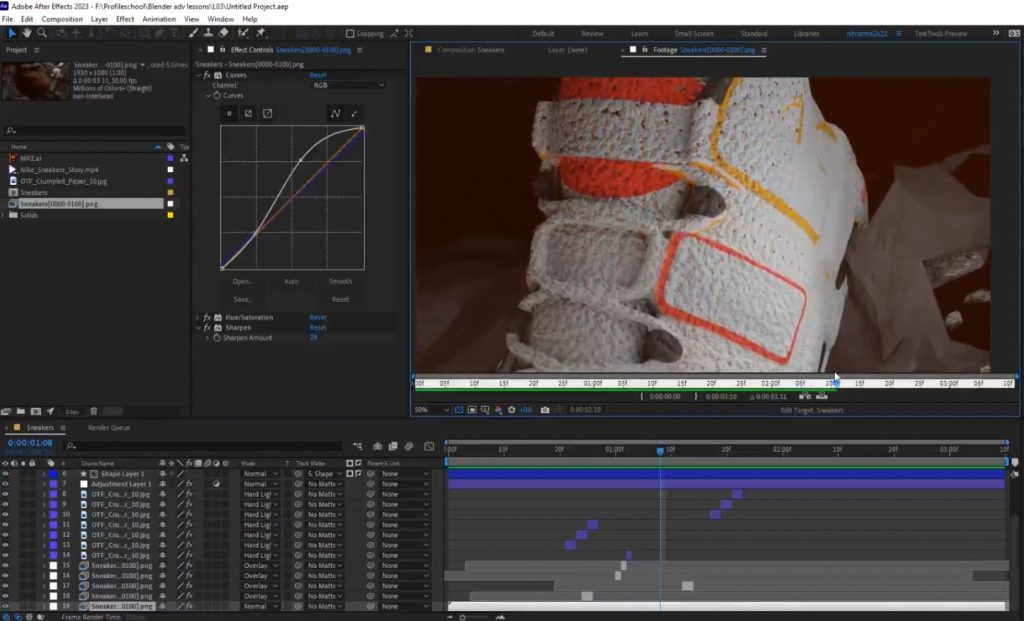
Task: Click the Save... button under Curves
Action: point(242,299)
